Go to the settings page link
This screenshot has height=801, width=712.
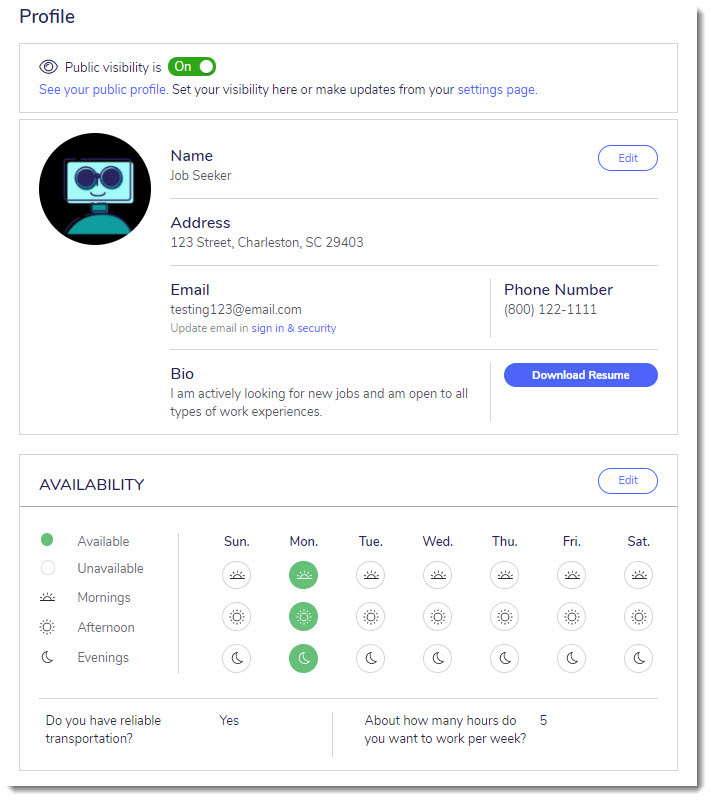(x=496, y=89)
